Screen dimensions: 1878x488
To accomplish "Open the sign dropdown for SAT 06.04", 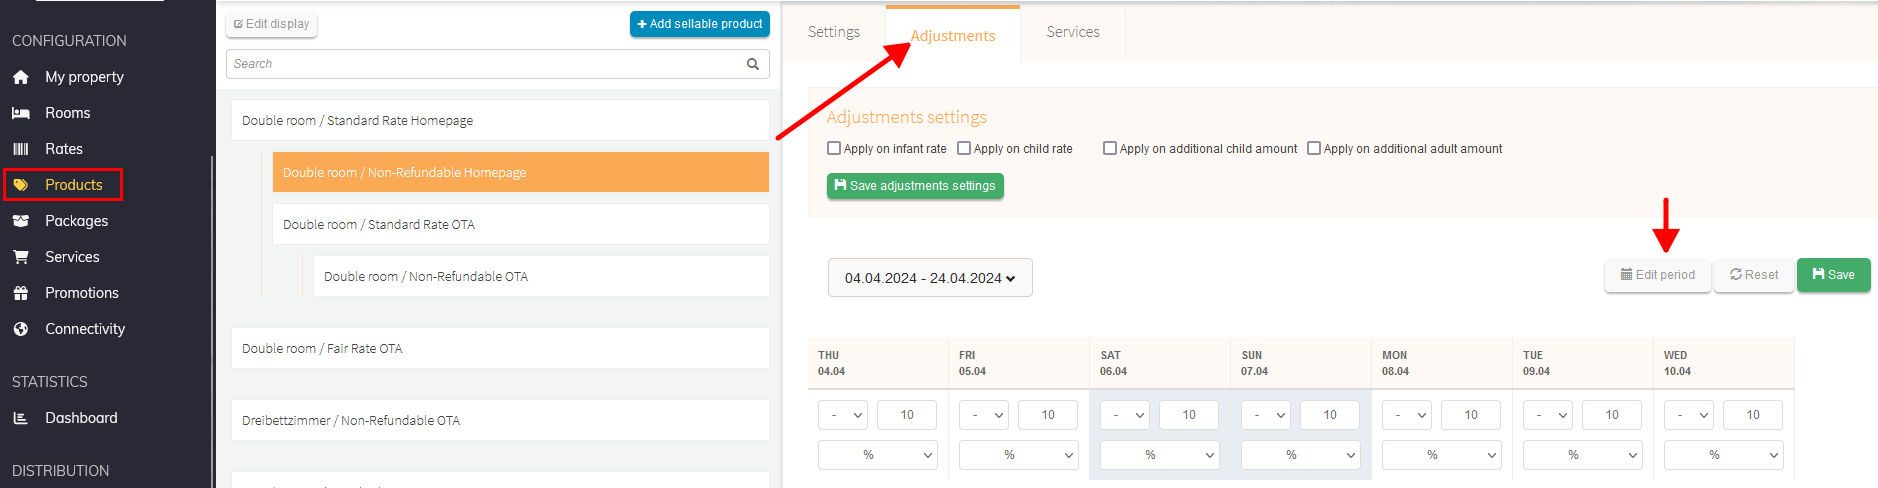I will pos(1124,415).
